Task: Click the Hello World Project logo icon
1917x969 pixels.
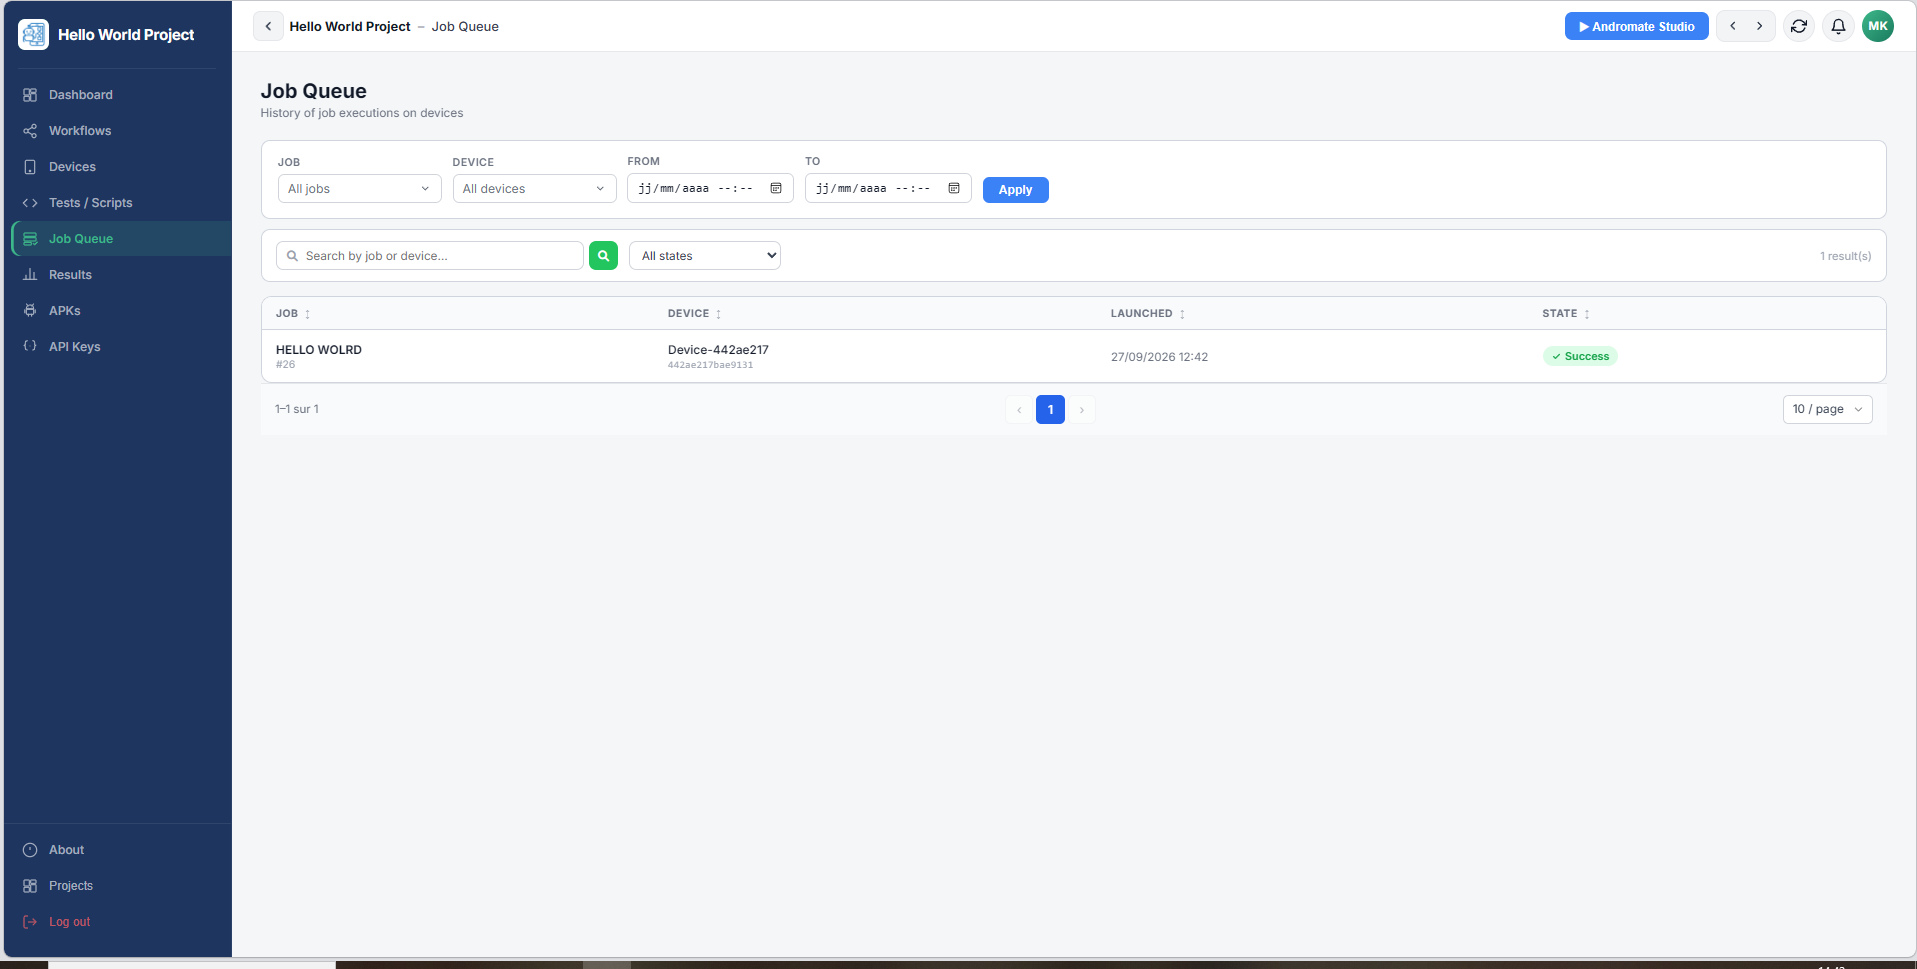Action: pos(33,34)
